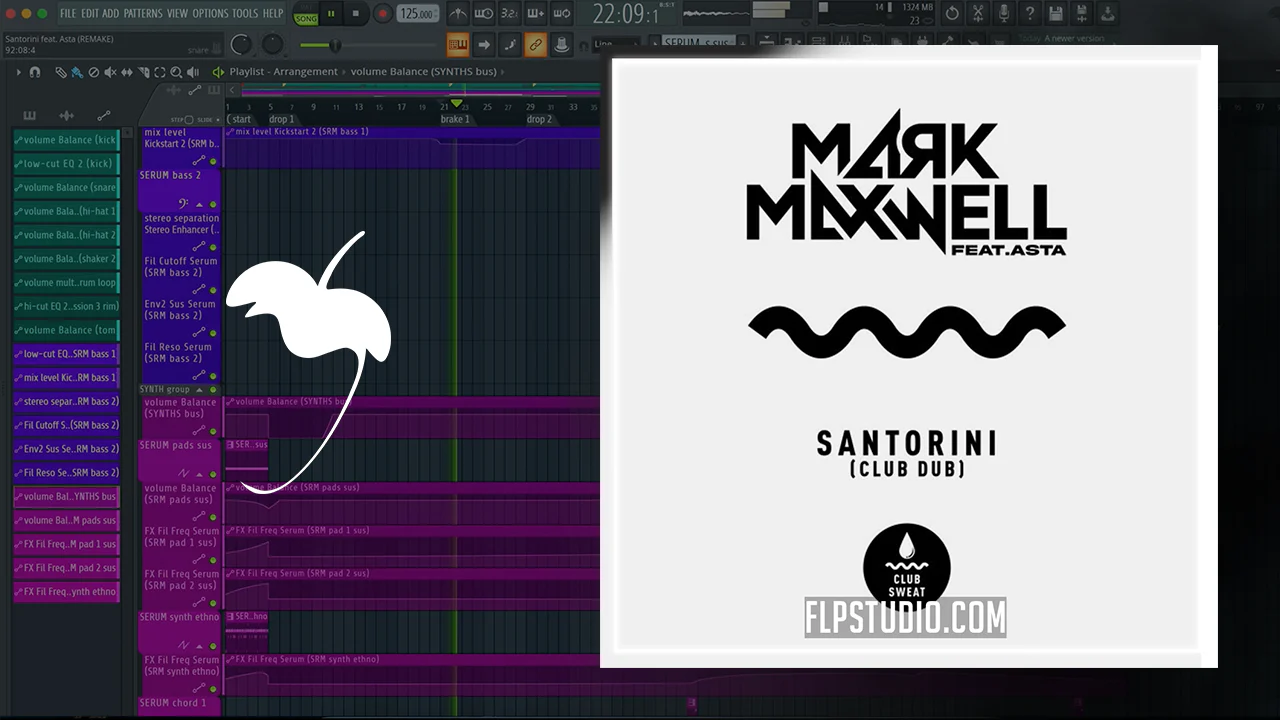1280x720 pixels.
Task: Click the microphone recording icon
Action: 1004,14
